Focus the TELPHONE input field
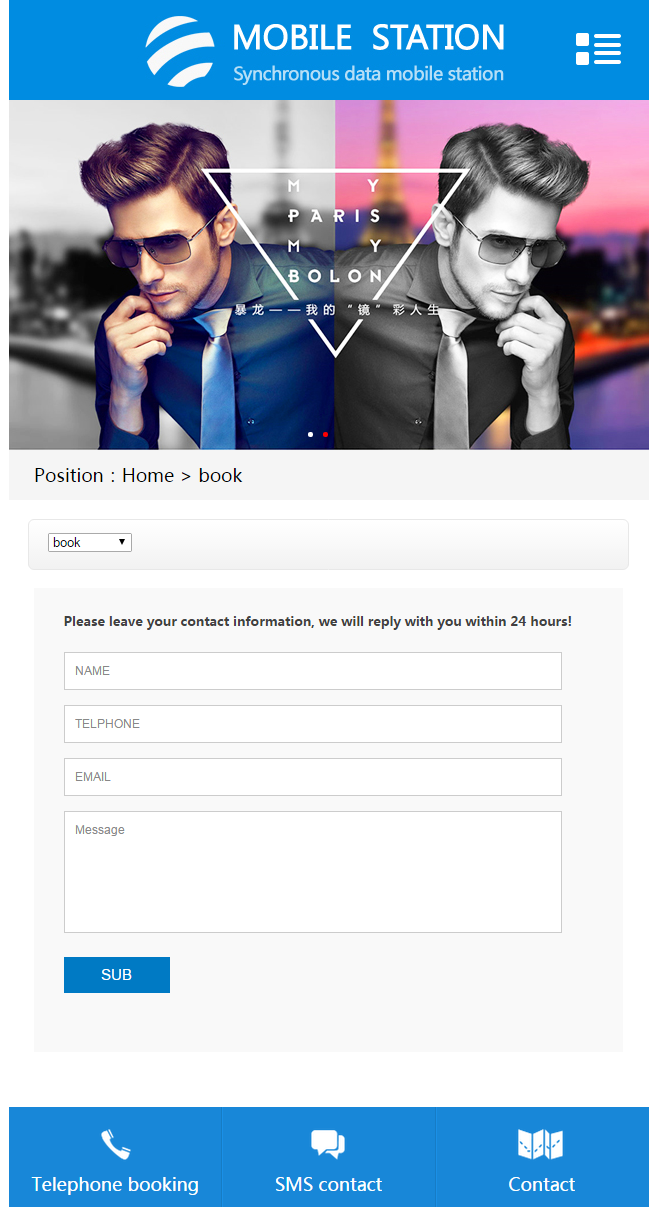This screenshot has width=657, height=1207. coord(313,724)
